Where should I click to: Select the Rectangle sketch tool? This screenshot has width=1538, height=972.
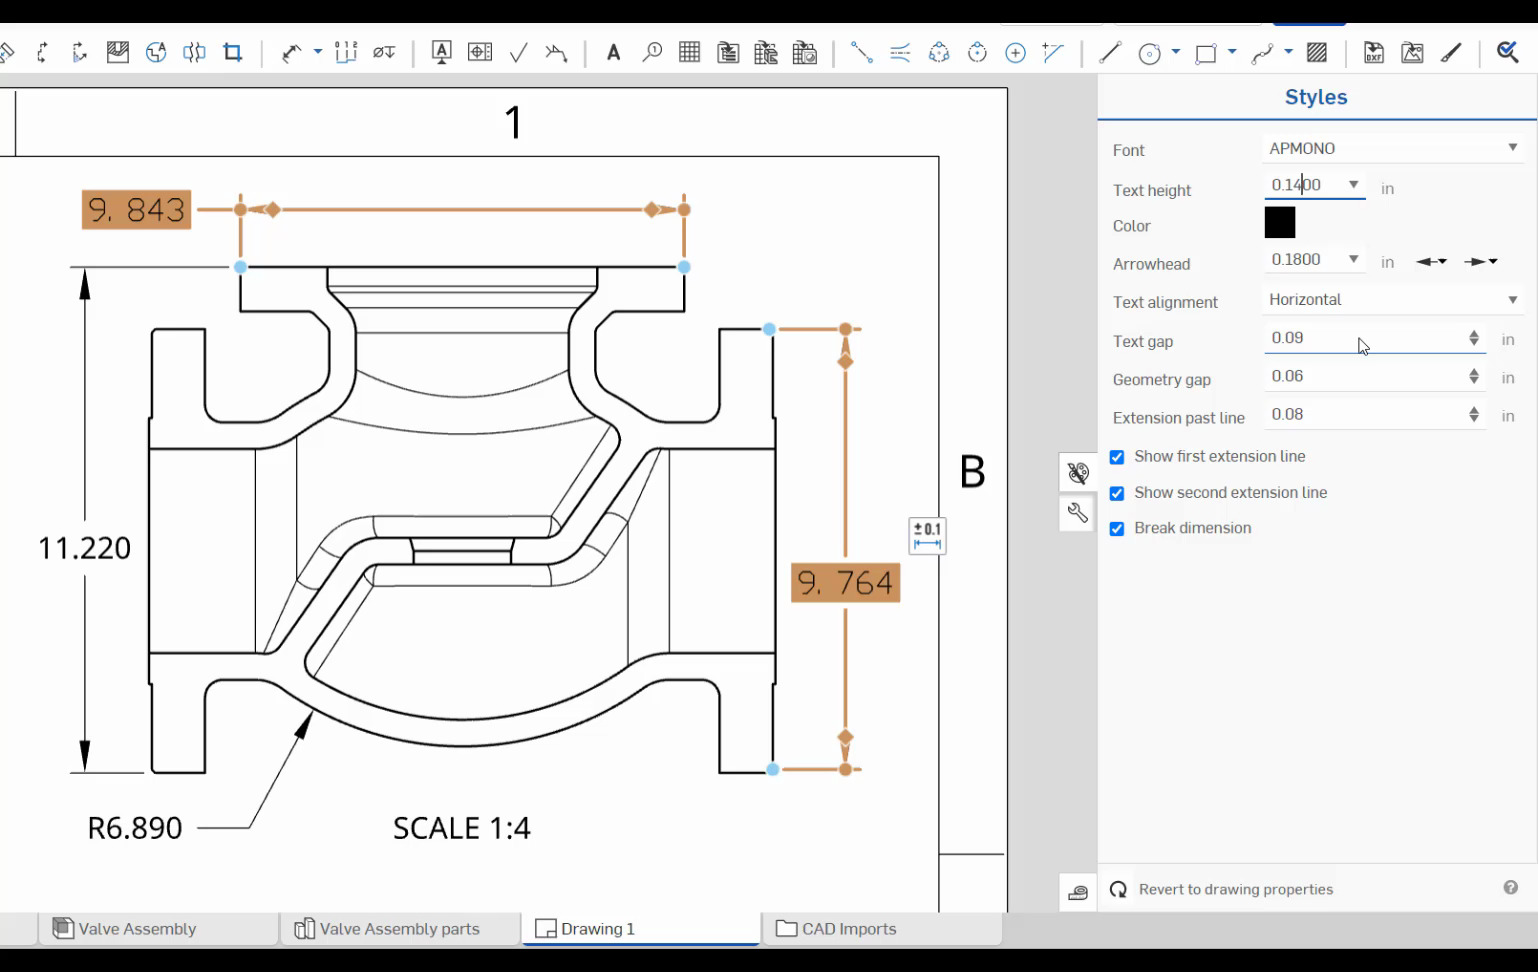1206,53
